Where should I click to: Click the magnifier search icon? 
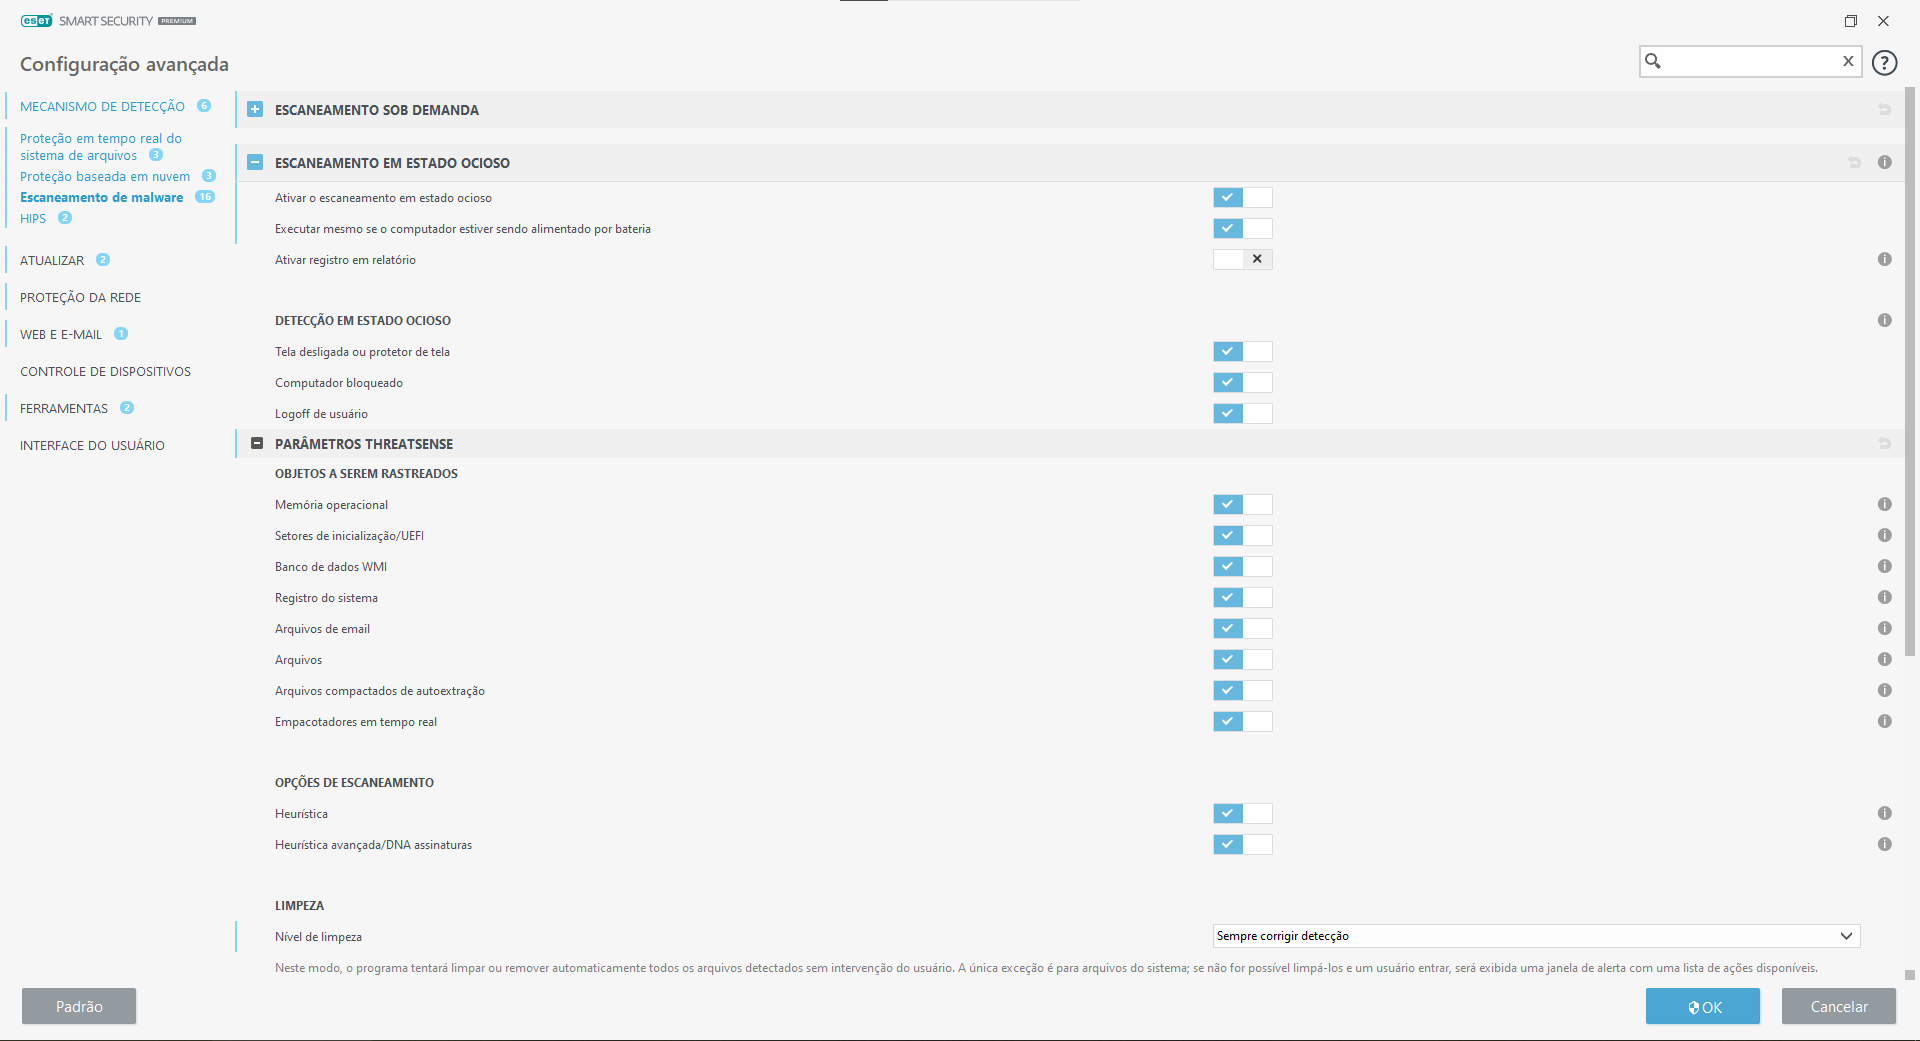click(1653, 61)
